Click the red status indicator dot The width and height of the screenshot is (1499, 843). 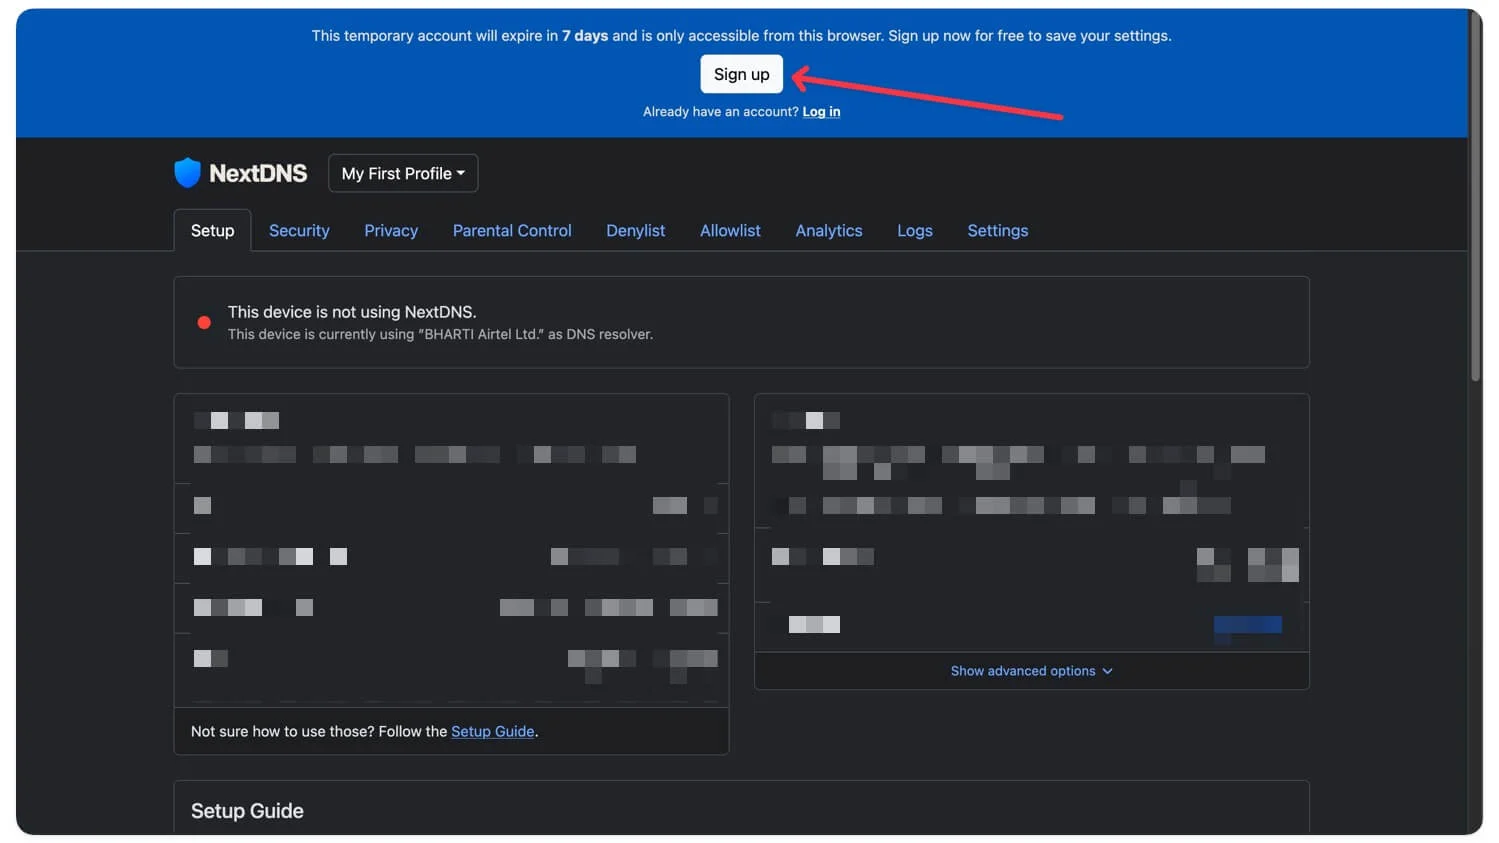coord(204,322)
